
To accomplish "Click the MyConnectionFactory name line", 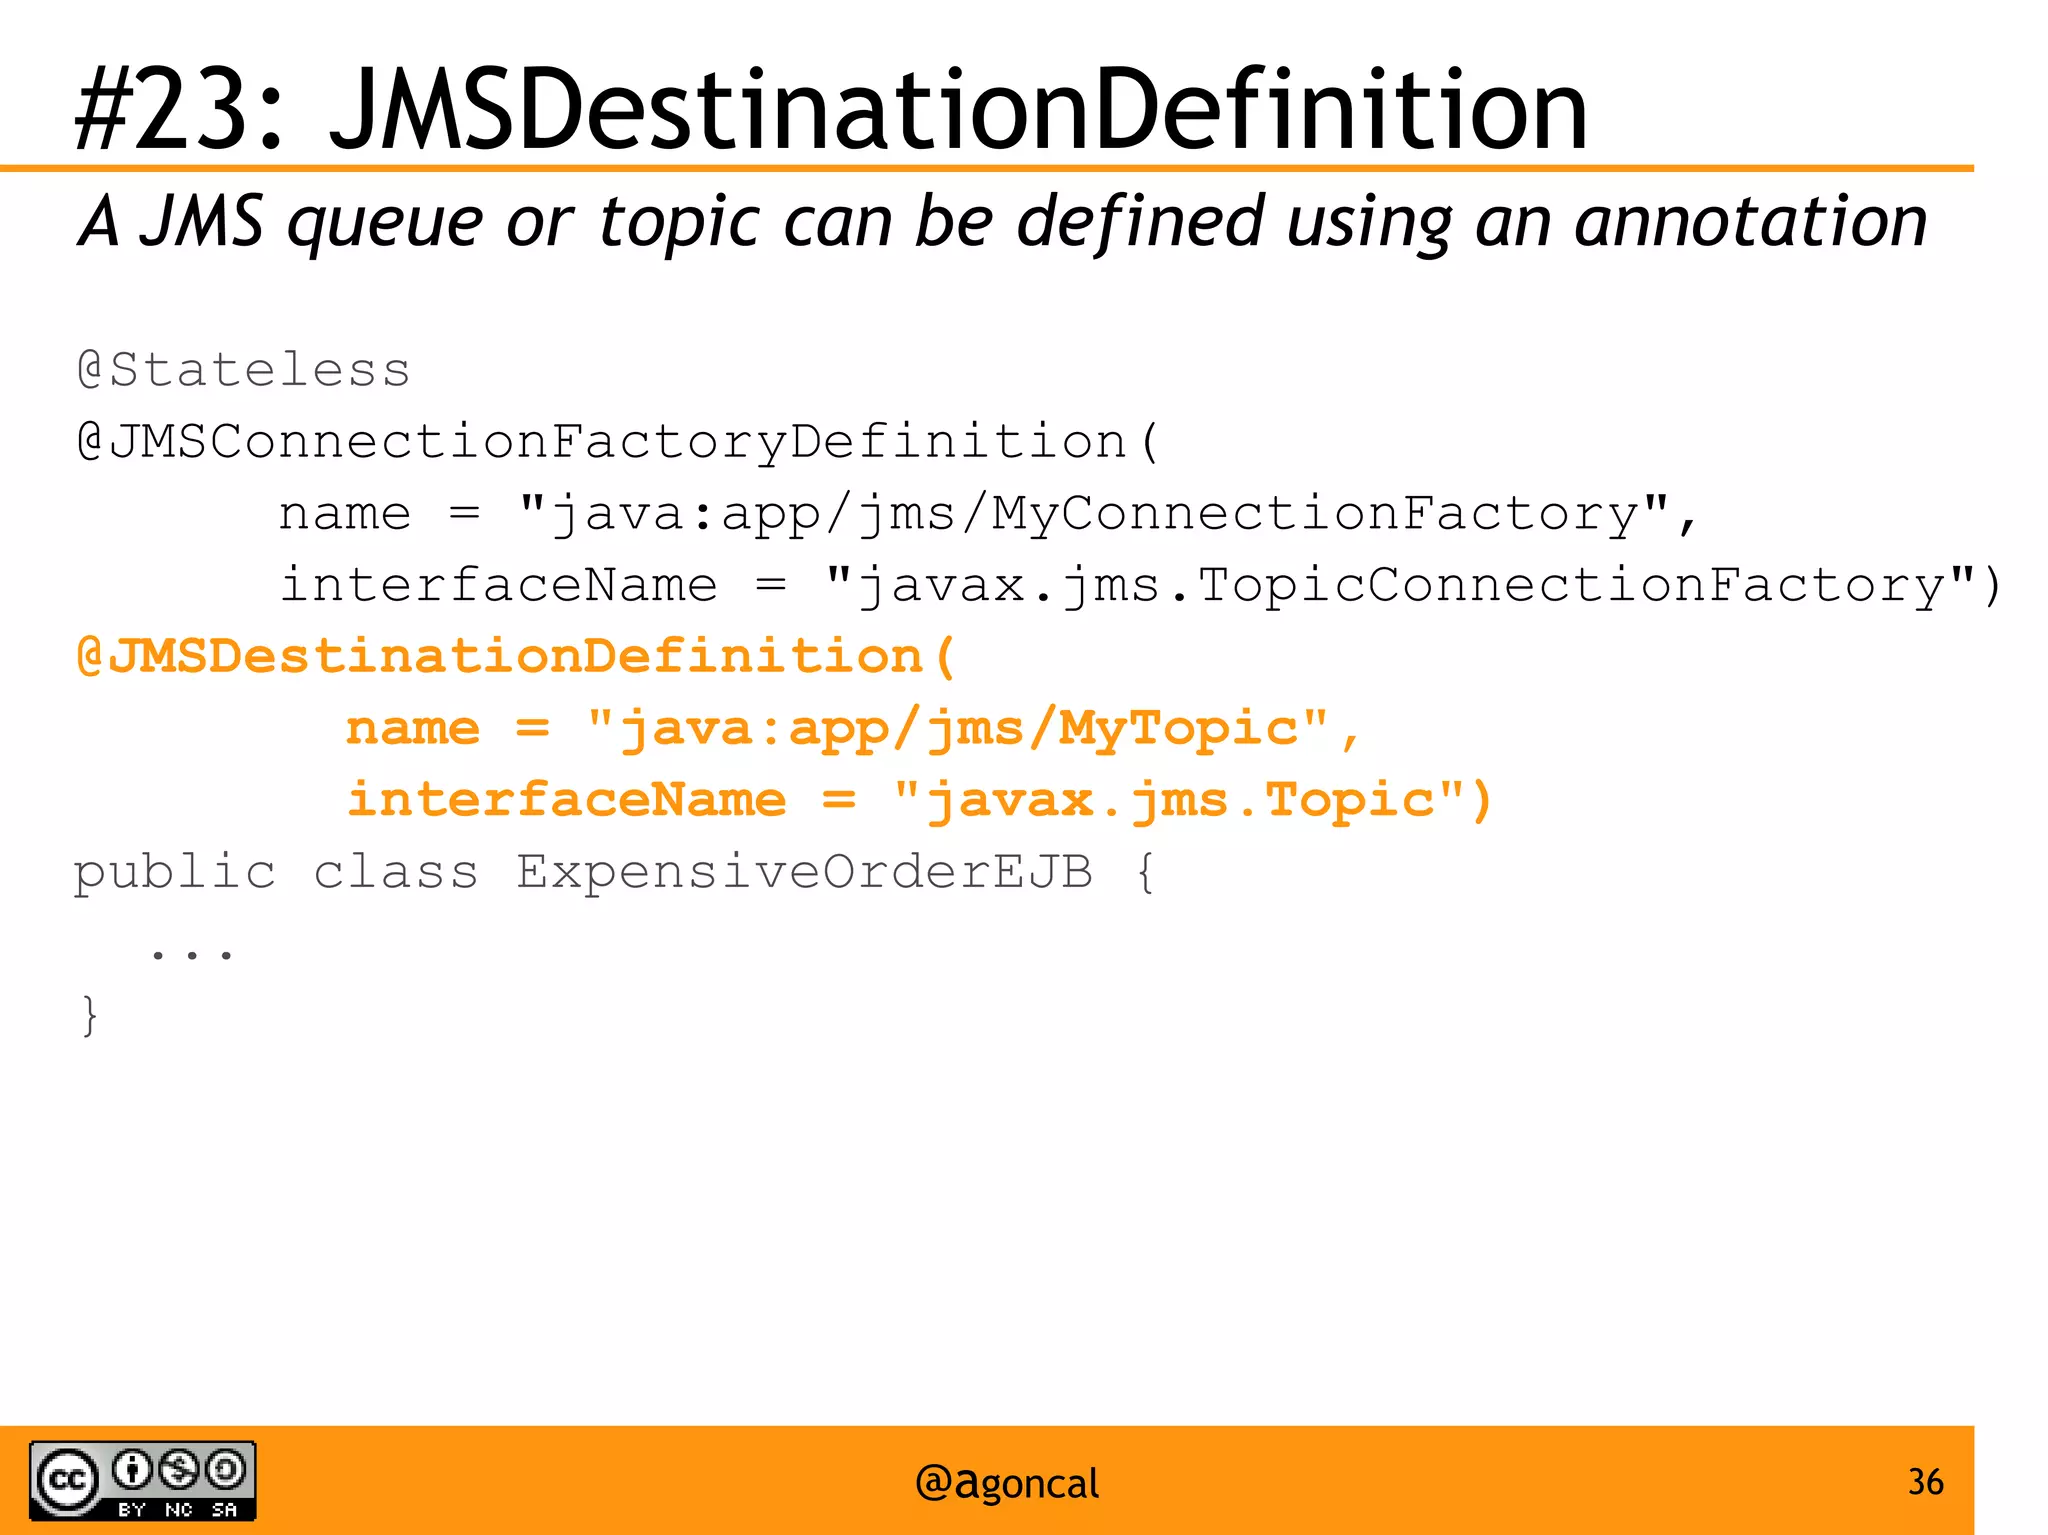I will [x=988, y=514].
